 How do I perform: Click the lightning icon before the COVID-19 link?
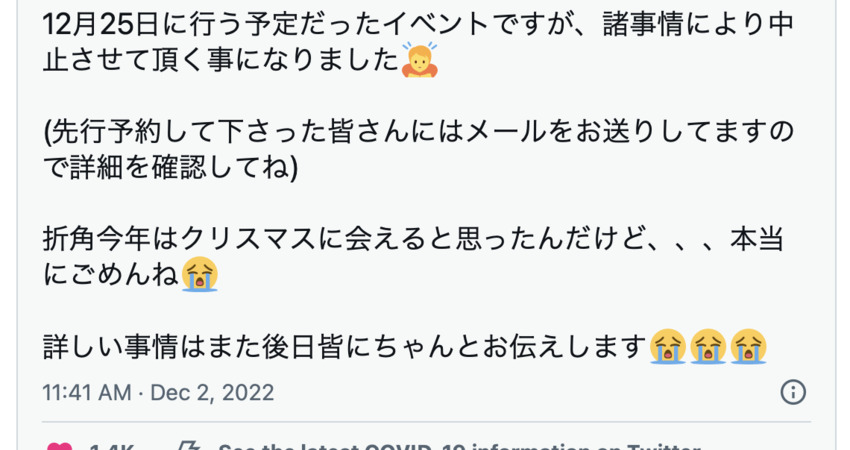coord(190,446)
